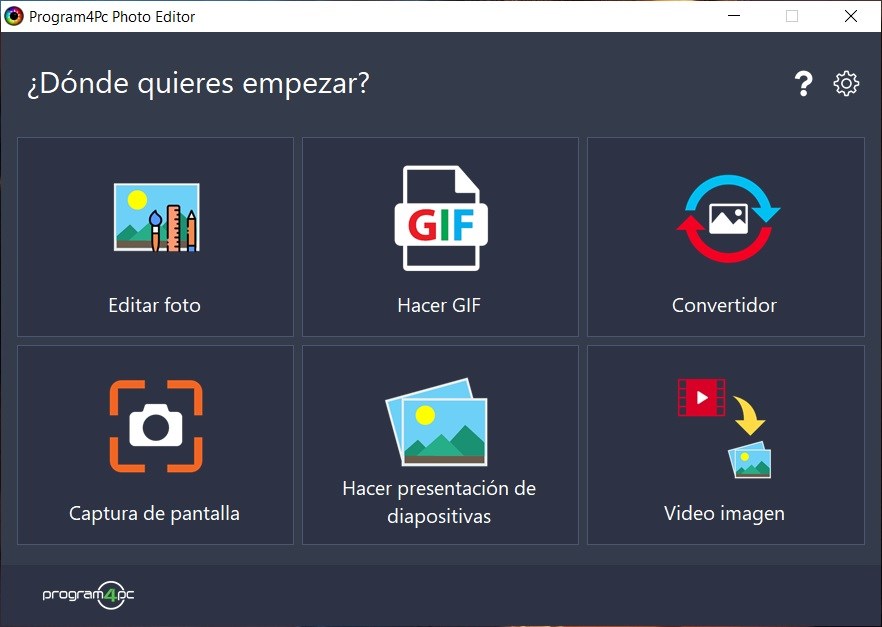Select the orange screen capture camera icon
The height and width of the screenshot is (627, 882).
click(x=156, y=426)
